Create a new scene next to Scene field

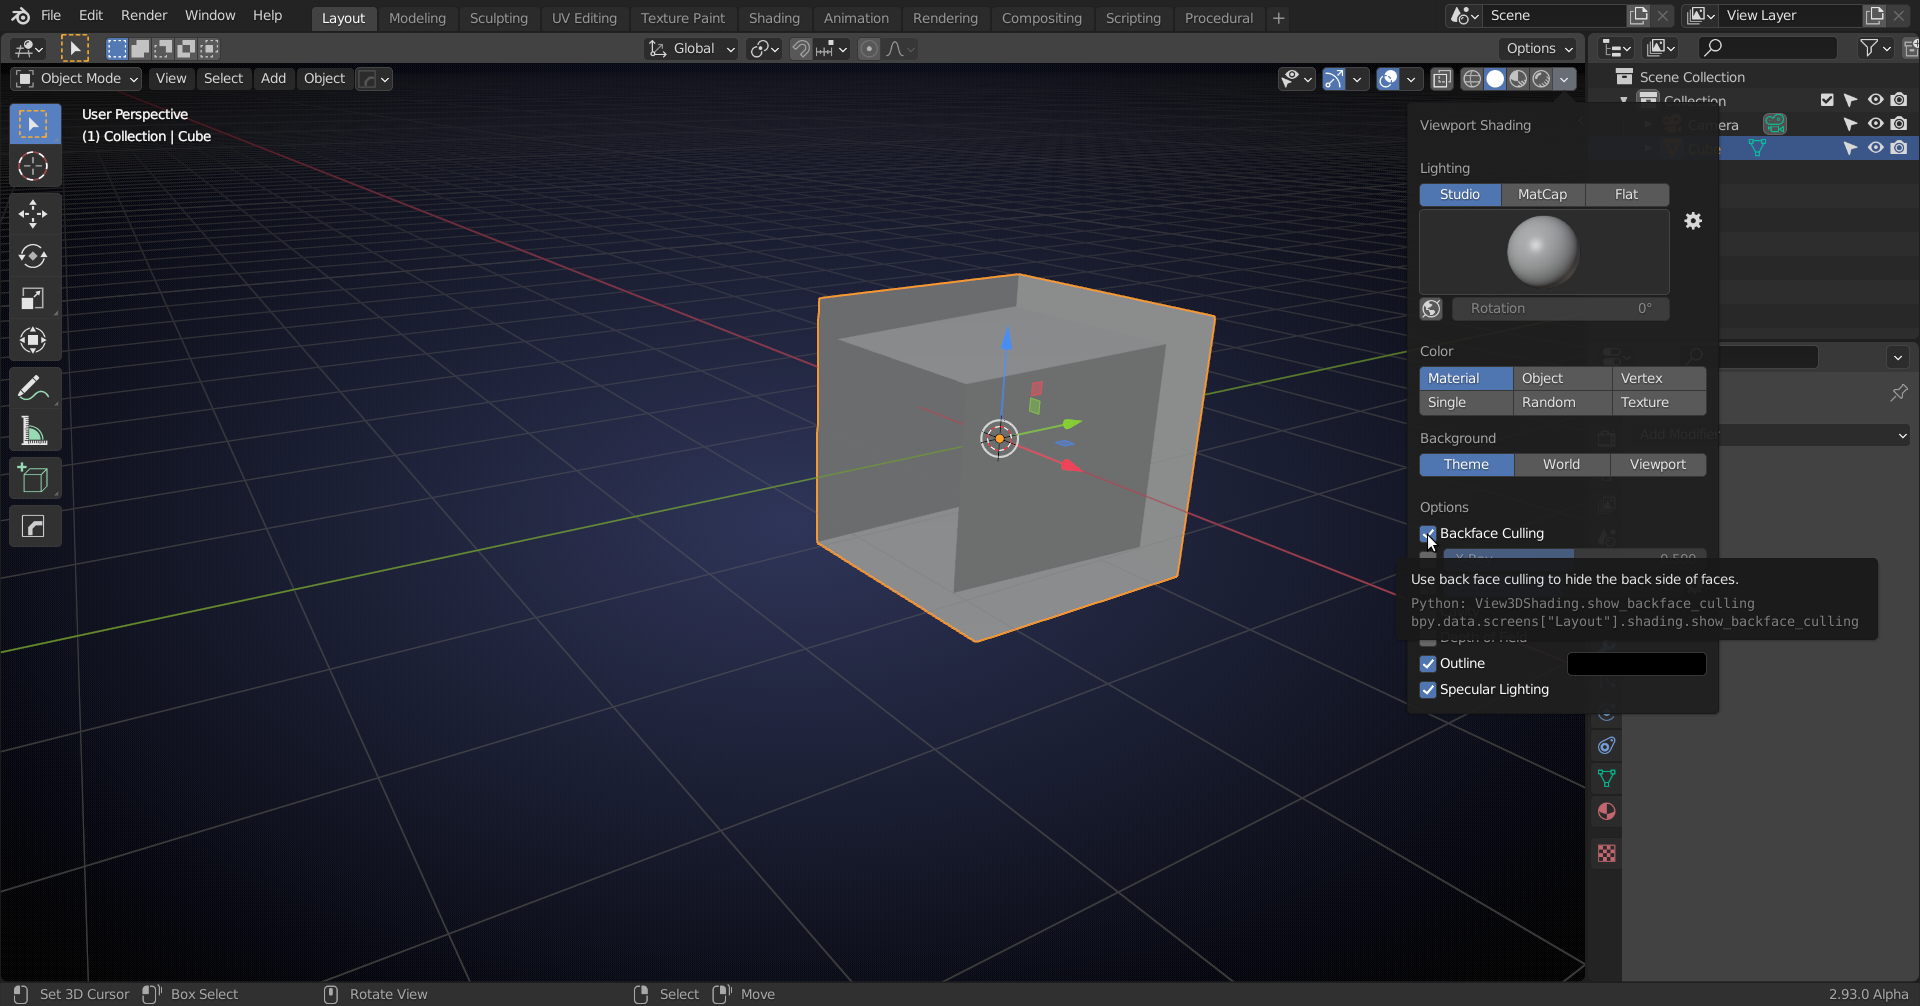[1638, 16]
